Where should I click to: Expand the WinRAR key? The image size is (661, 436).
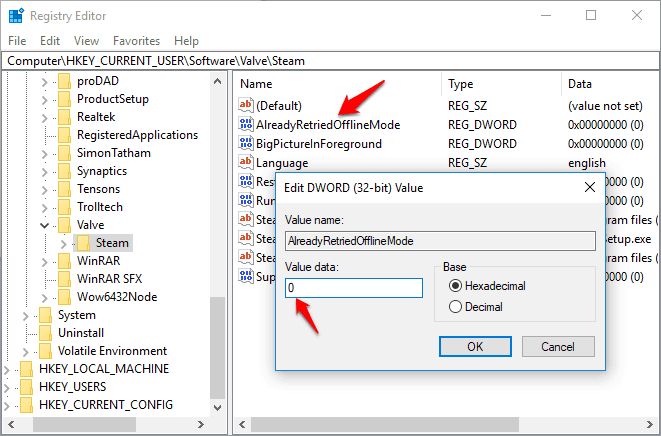click(x=45, y=261)
